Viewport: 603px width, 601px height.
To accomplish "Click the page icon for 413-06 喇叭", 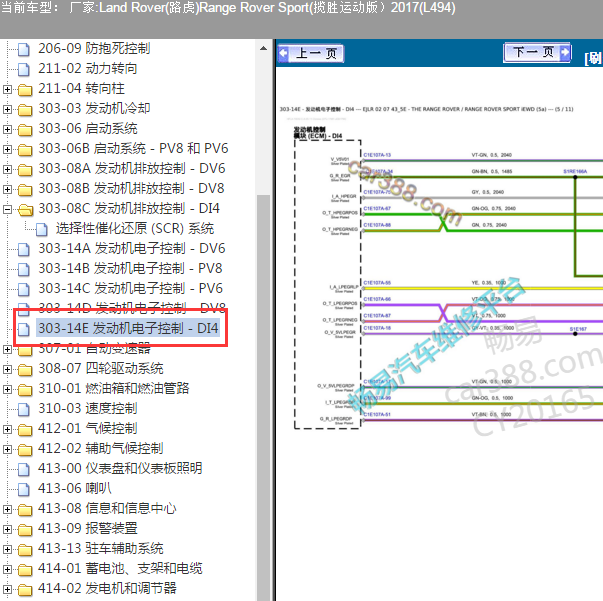I will click(x=24, y=489).
